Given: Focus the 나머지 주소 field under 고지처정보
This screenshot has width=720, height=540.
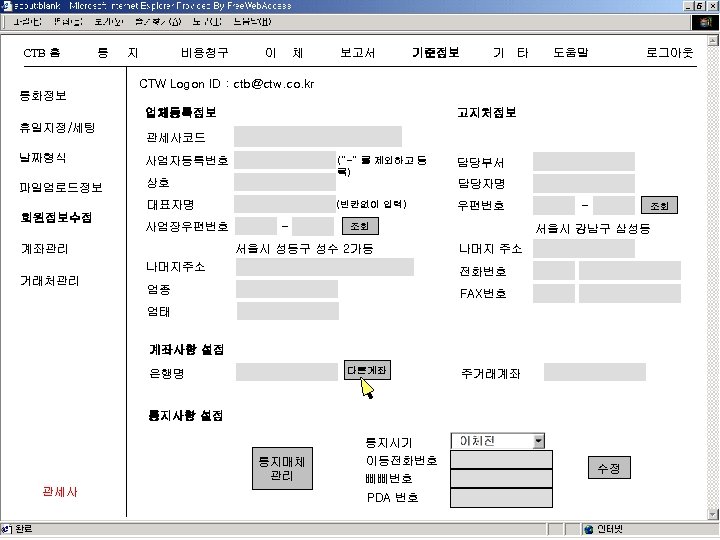Looking at the screenshot, I should 584,249.
